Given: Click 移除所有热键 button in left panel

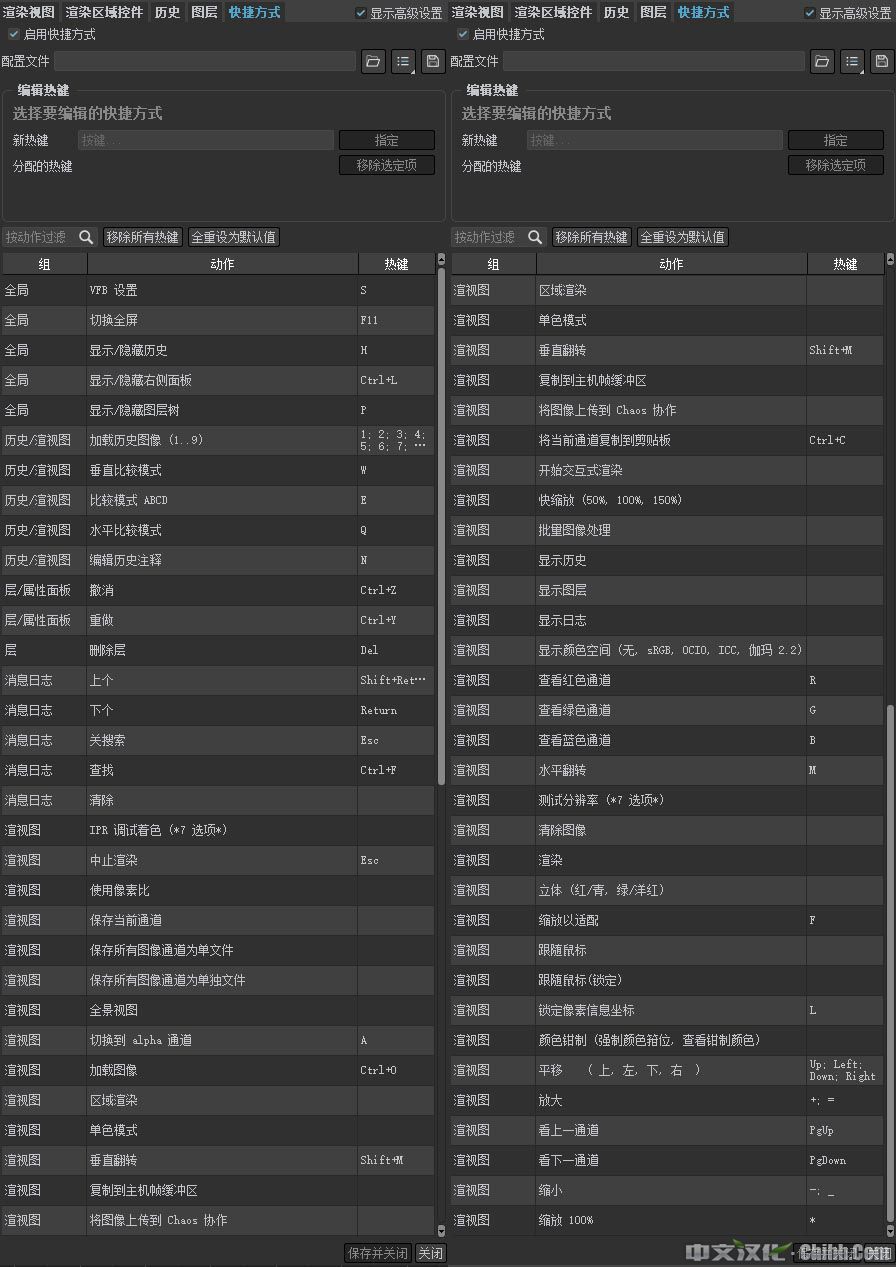Looking at the screenshot, I should (x=142, y=237).
